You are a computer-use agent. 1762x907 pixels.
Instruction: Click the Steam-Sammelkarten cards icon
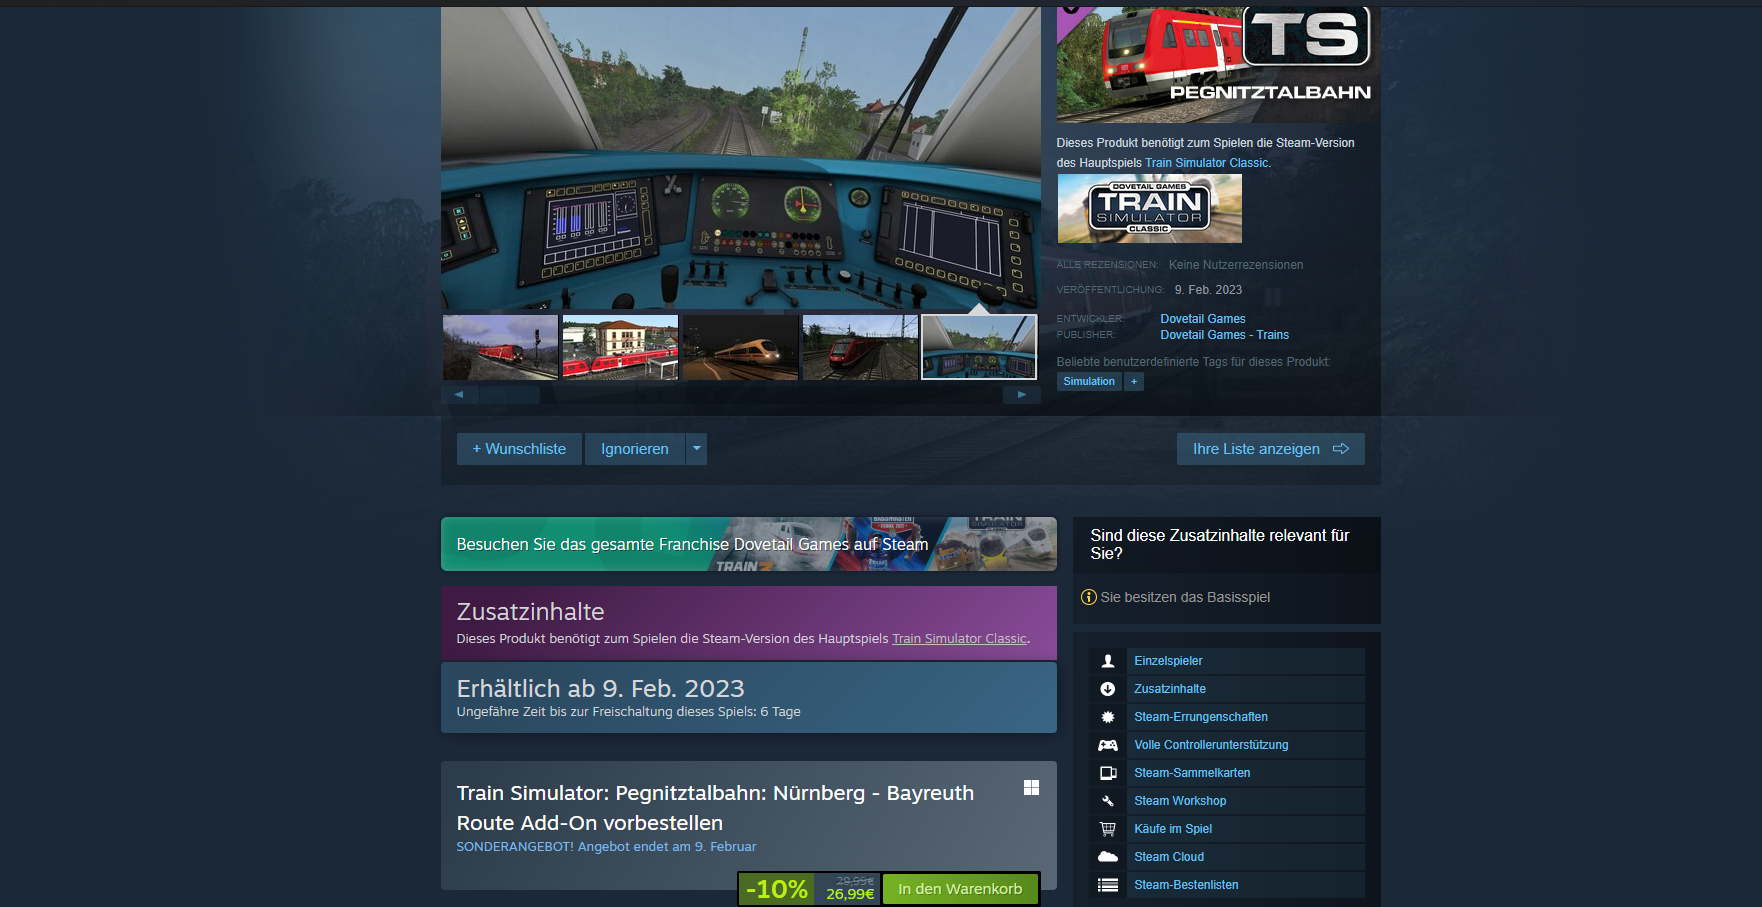(x=1107, y=773)
